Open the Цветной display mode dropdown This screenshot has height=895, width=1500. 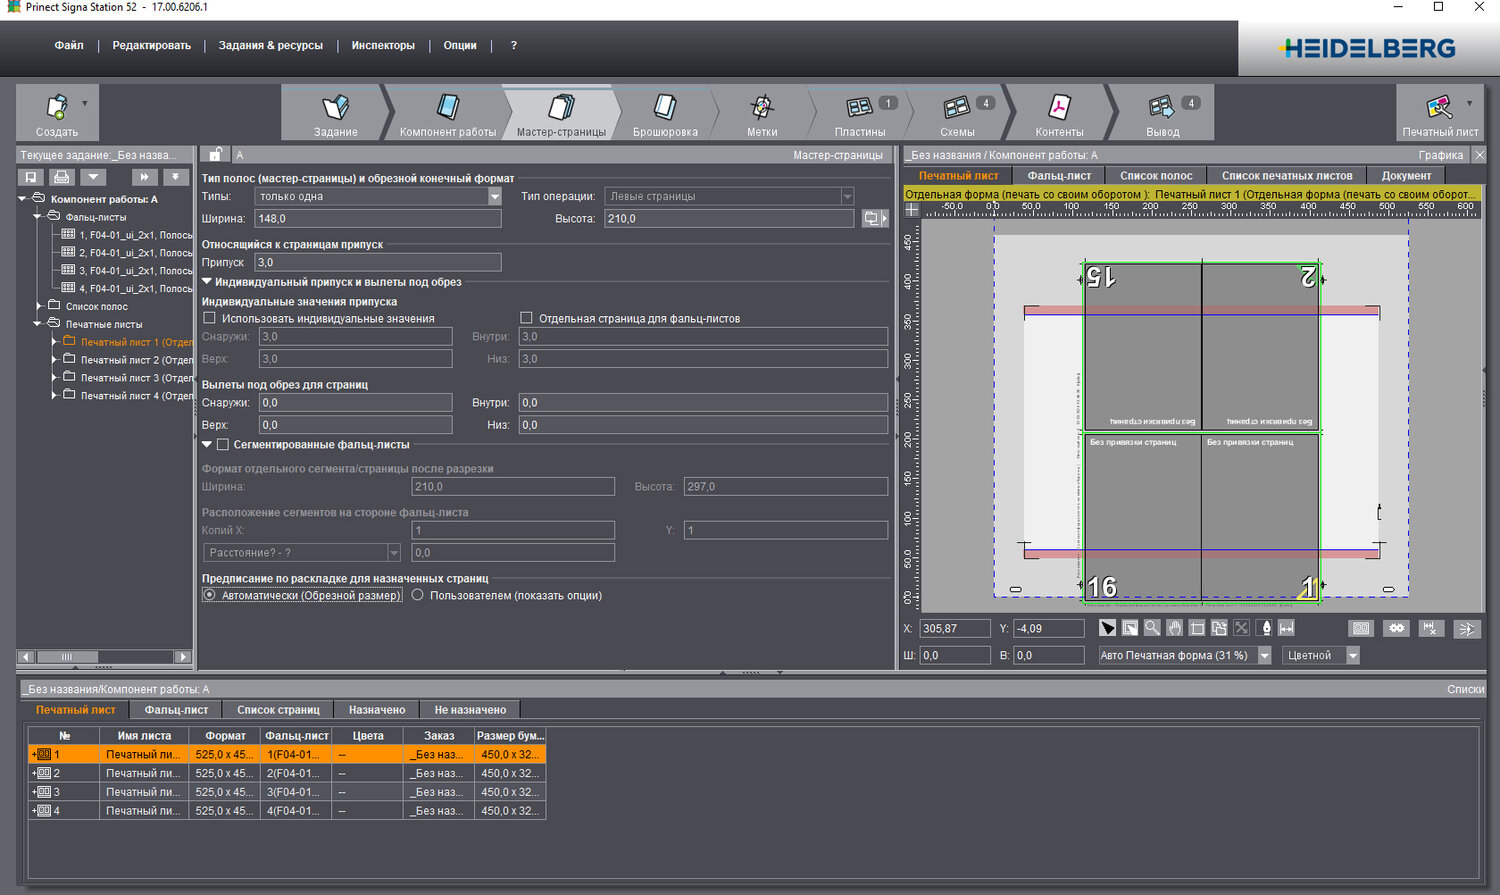coord(1352,656)
